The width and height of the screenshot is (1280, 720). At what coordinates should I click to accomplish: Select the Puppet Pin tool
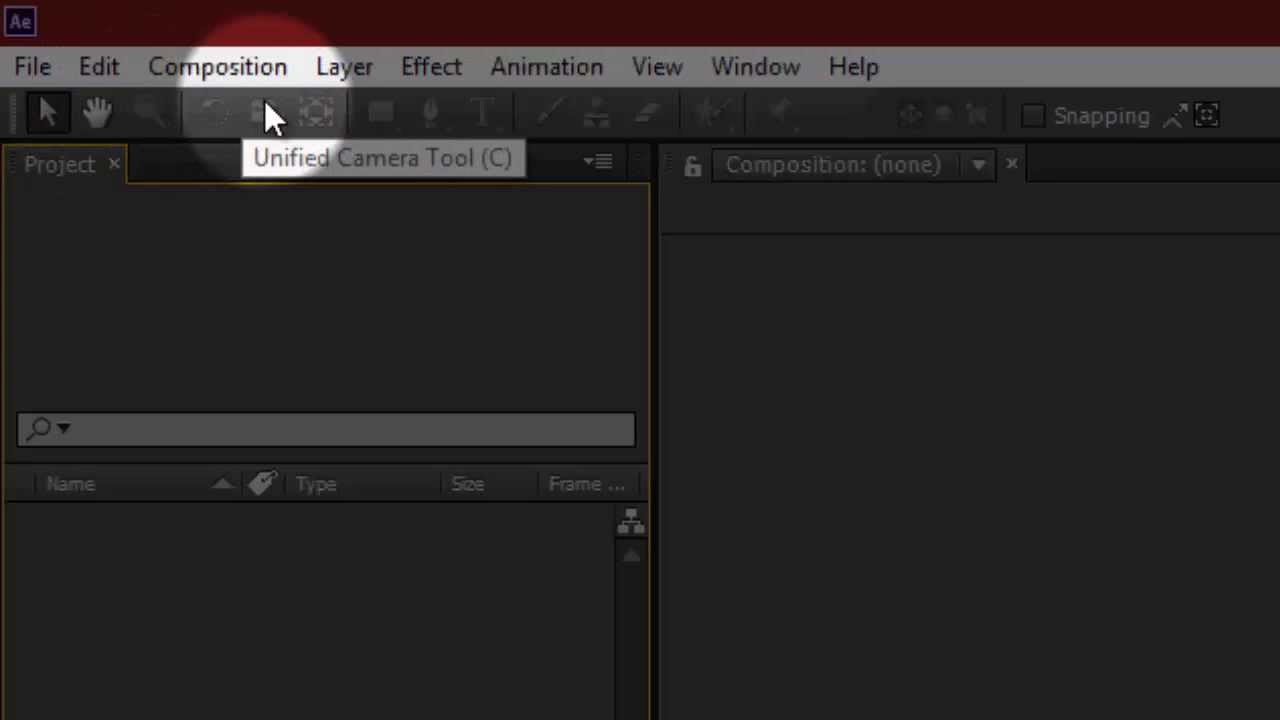click(x=781, y=114)
